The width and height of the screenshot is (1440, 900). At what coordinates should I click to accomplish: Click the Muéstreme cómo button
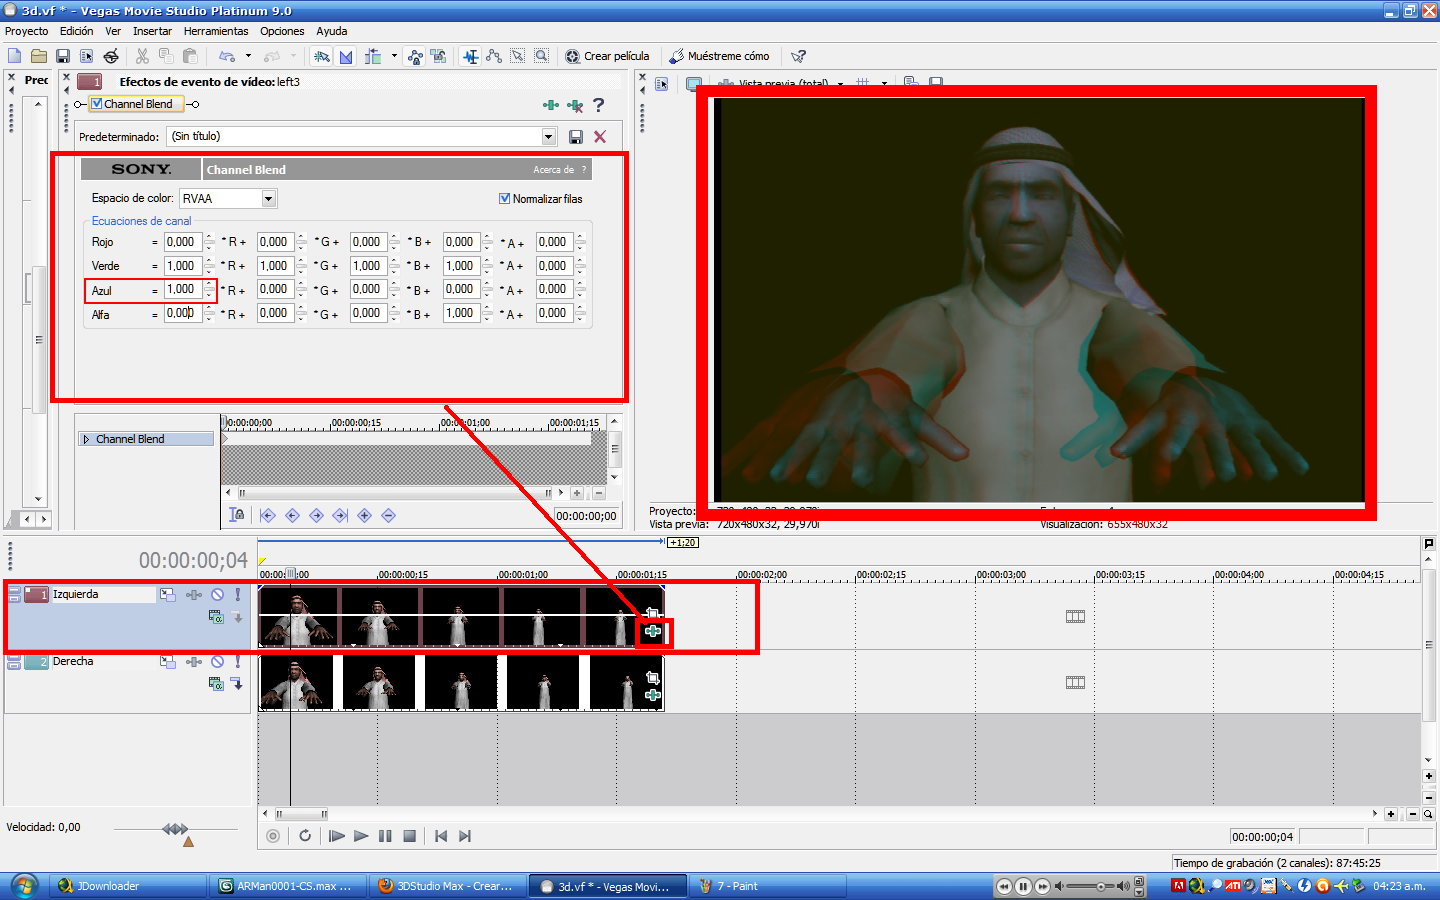pyautogui.click(x=719, y=56)
